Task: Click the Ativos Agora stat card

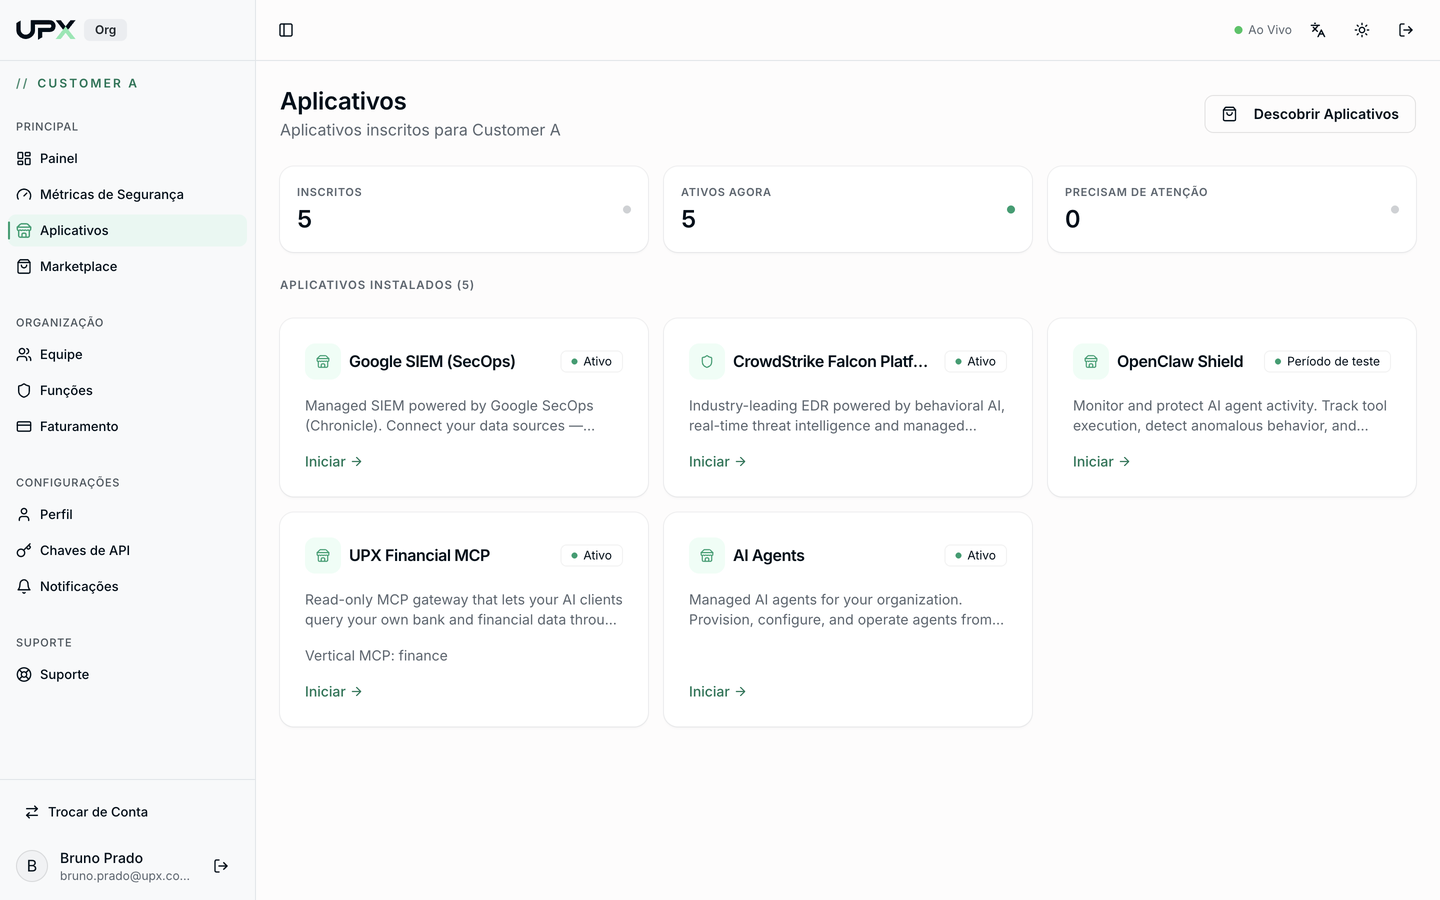Action: 848,209
